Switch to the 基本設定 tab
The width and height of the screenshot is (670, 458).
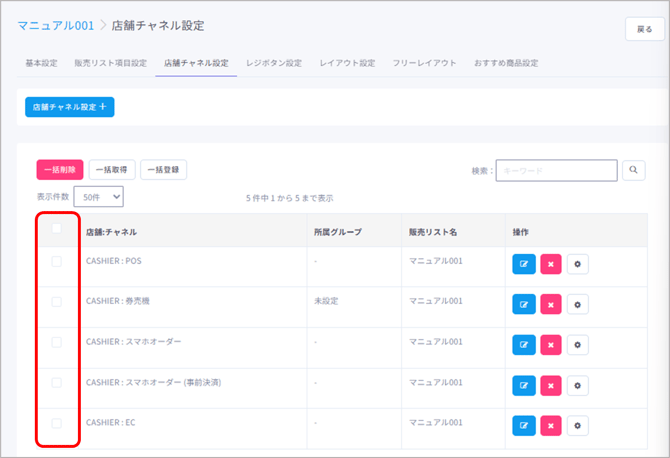[x=41, y=63]
